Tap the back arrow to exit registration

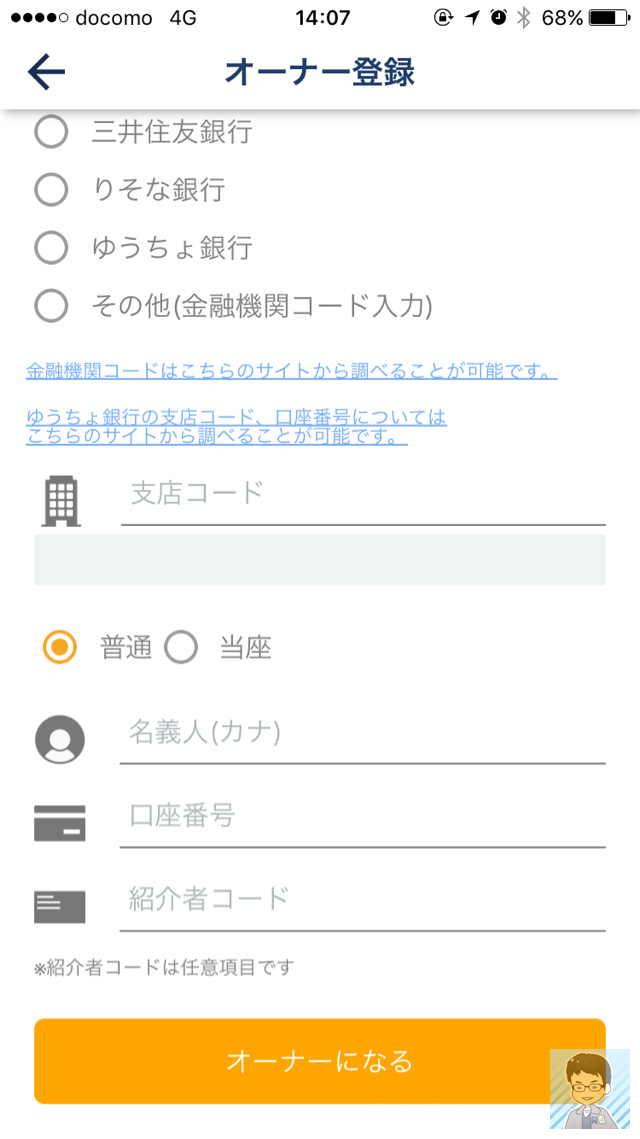coord(46,71)
